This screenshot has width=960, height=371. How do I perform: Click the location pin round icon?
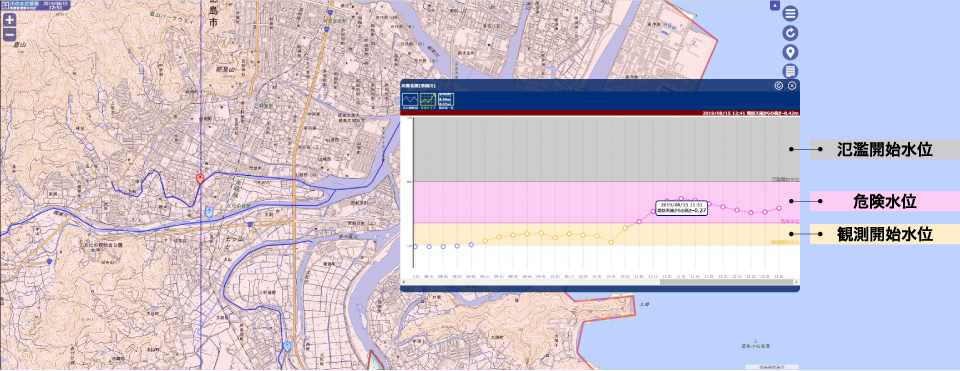coord(790,52)
